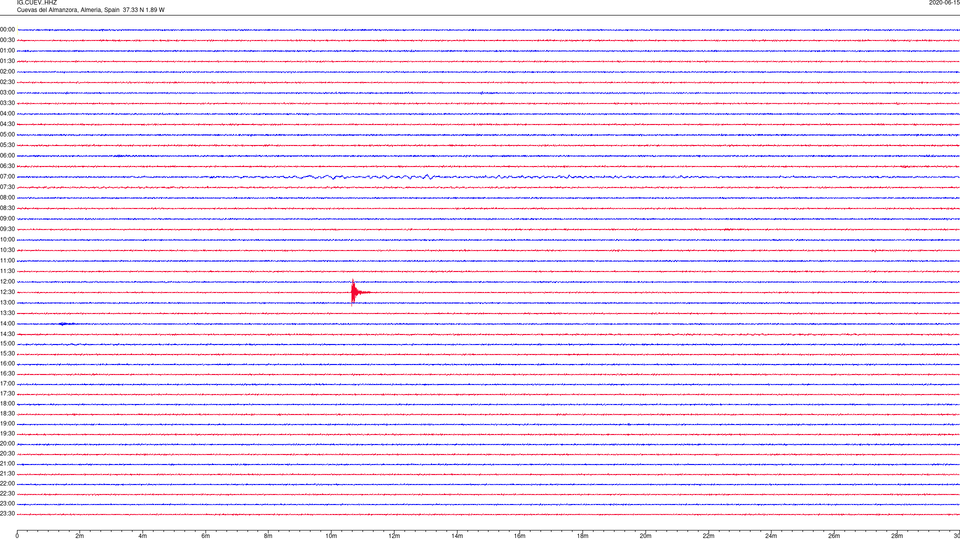Pick the 03:30 time label
Screen dimensions: 960x540
click(x=7, y=103)
